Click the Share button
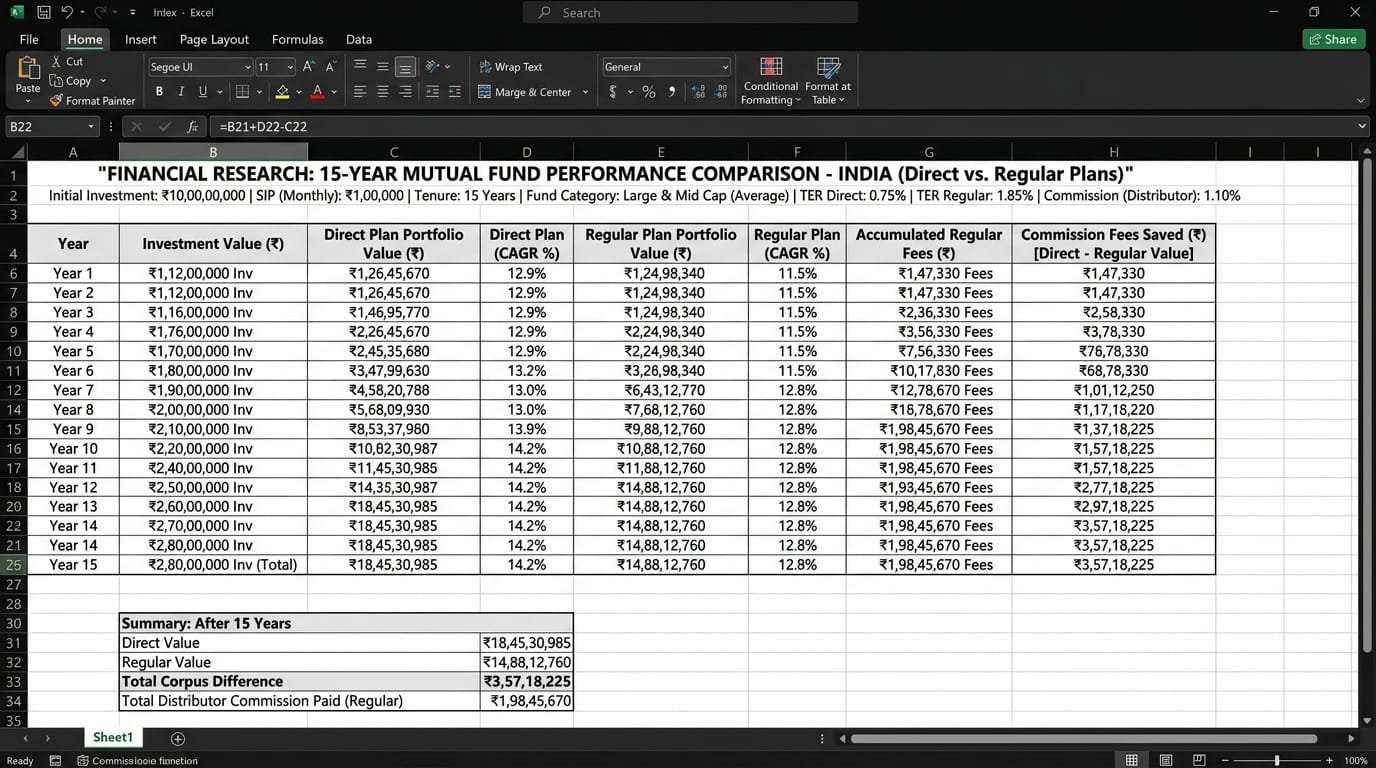Screen dimensions: 1376x768 pos(1334,39)
